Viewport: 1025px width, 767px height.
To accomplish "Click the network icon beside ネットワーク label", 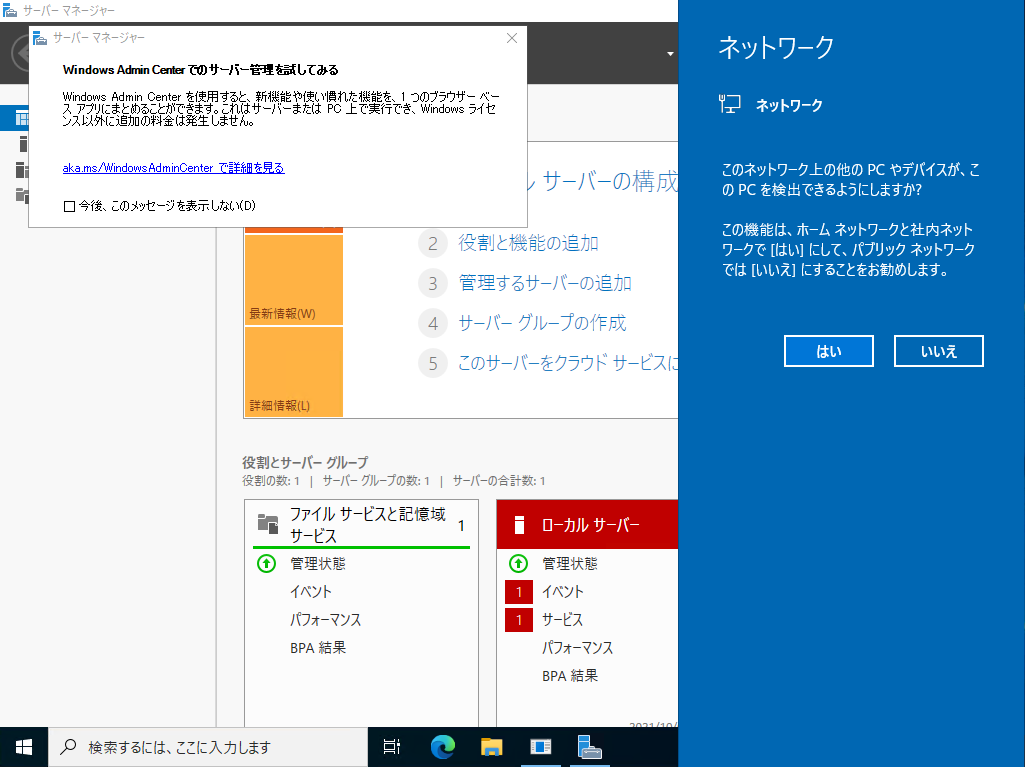I will click(x=730, y=104).
